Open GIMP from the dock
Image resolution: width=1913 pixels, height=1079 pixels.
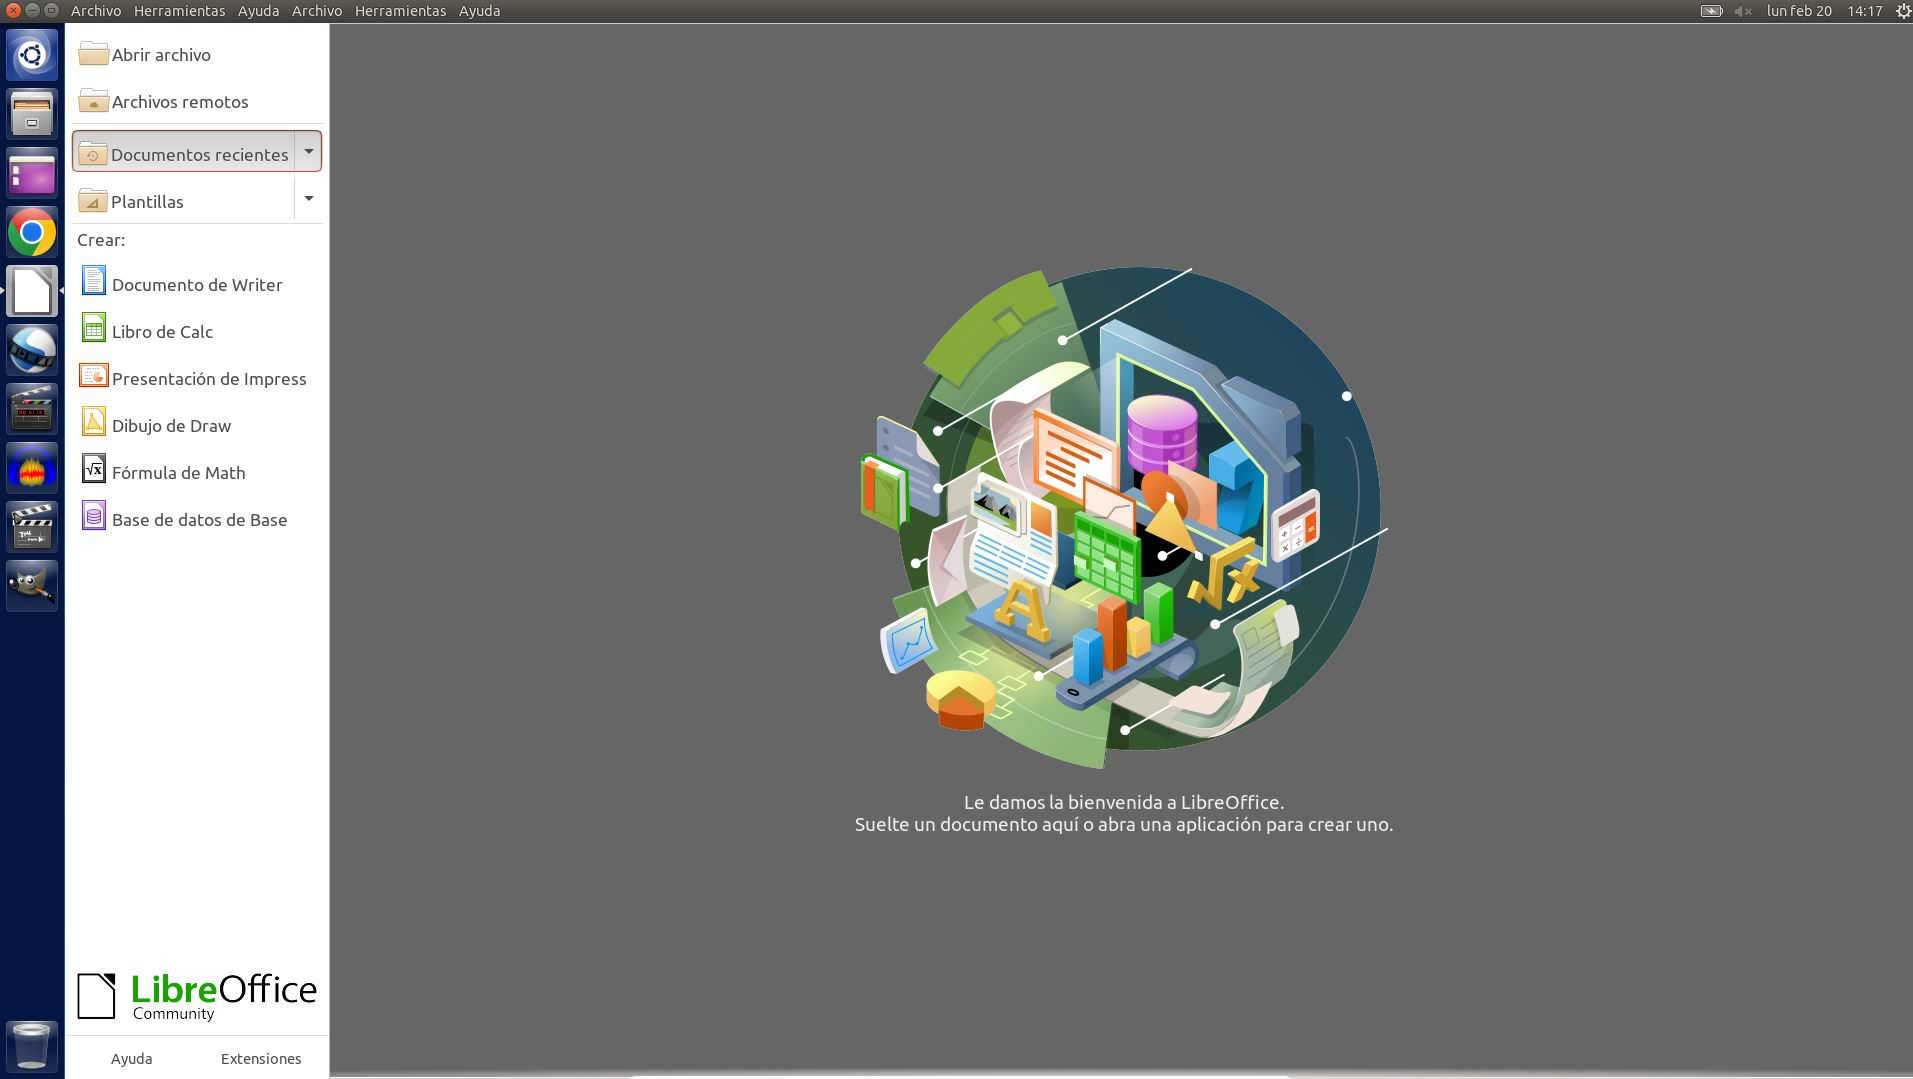32,586
